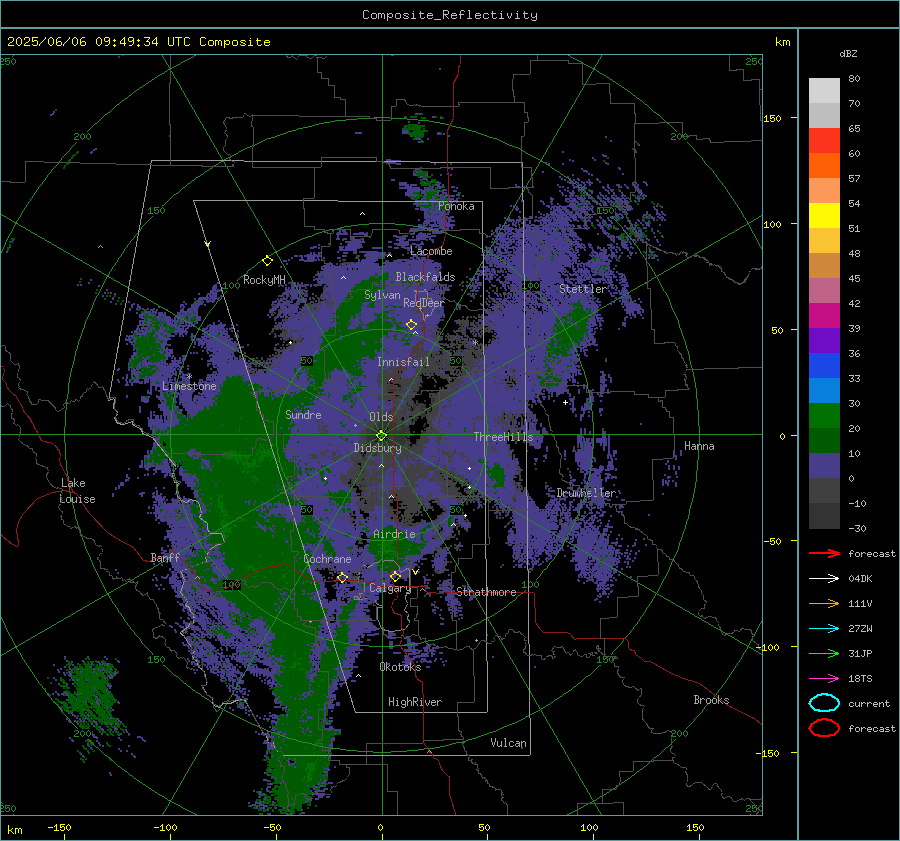
Task: Click the orange 111V arrow legend icon
Action: 824,603
